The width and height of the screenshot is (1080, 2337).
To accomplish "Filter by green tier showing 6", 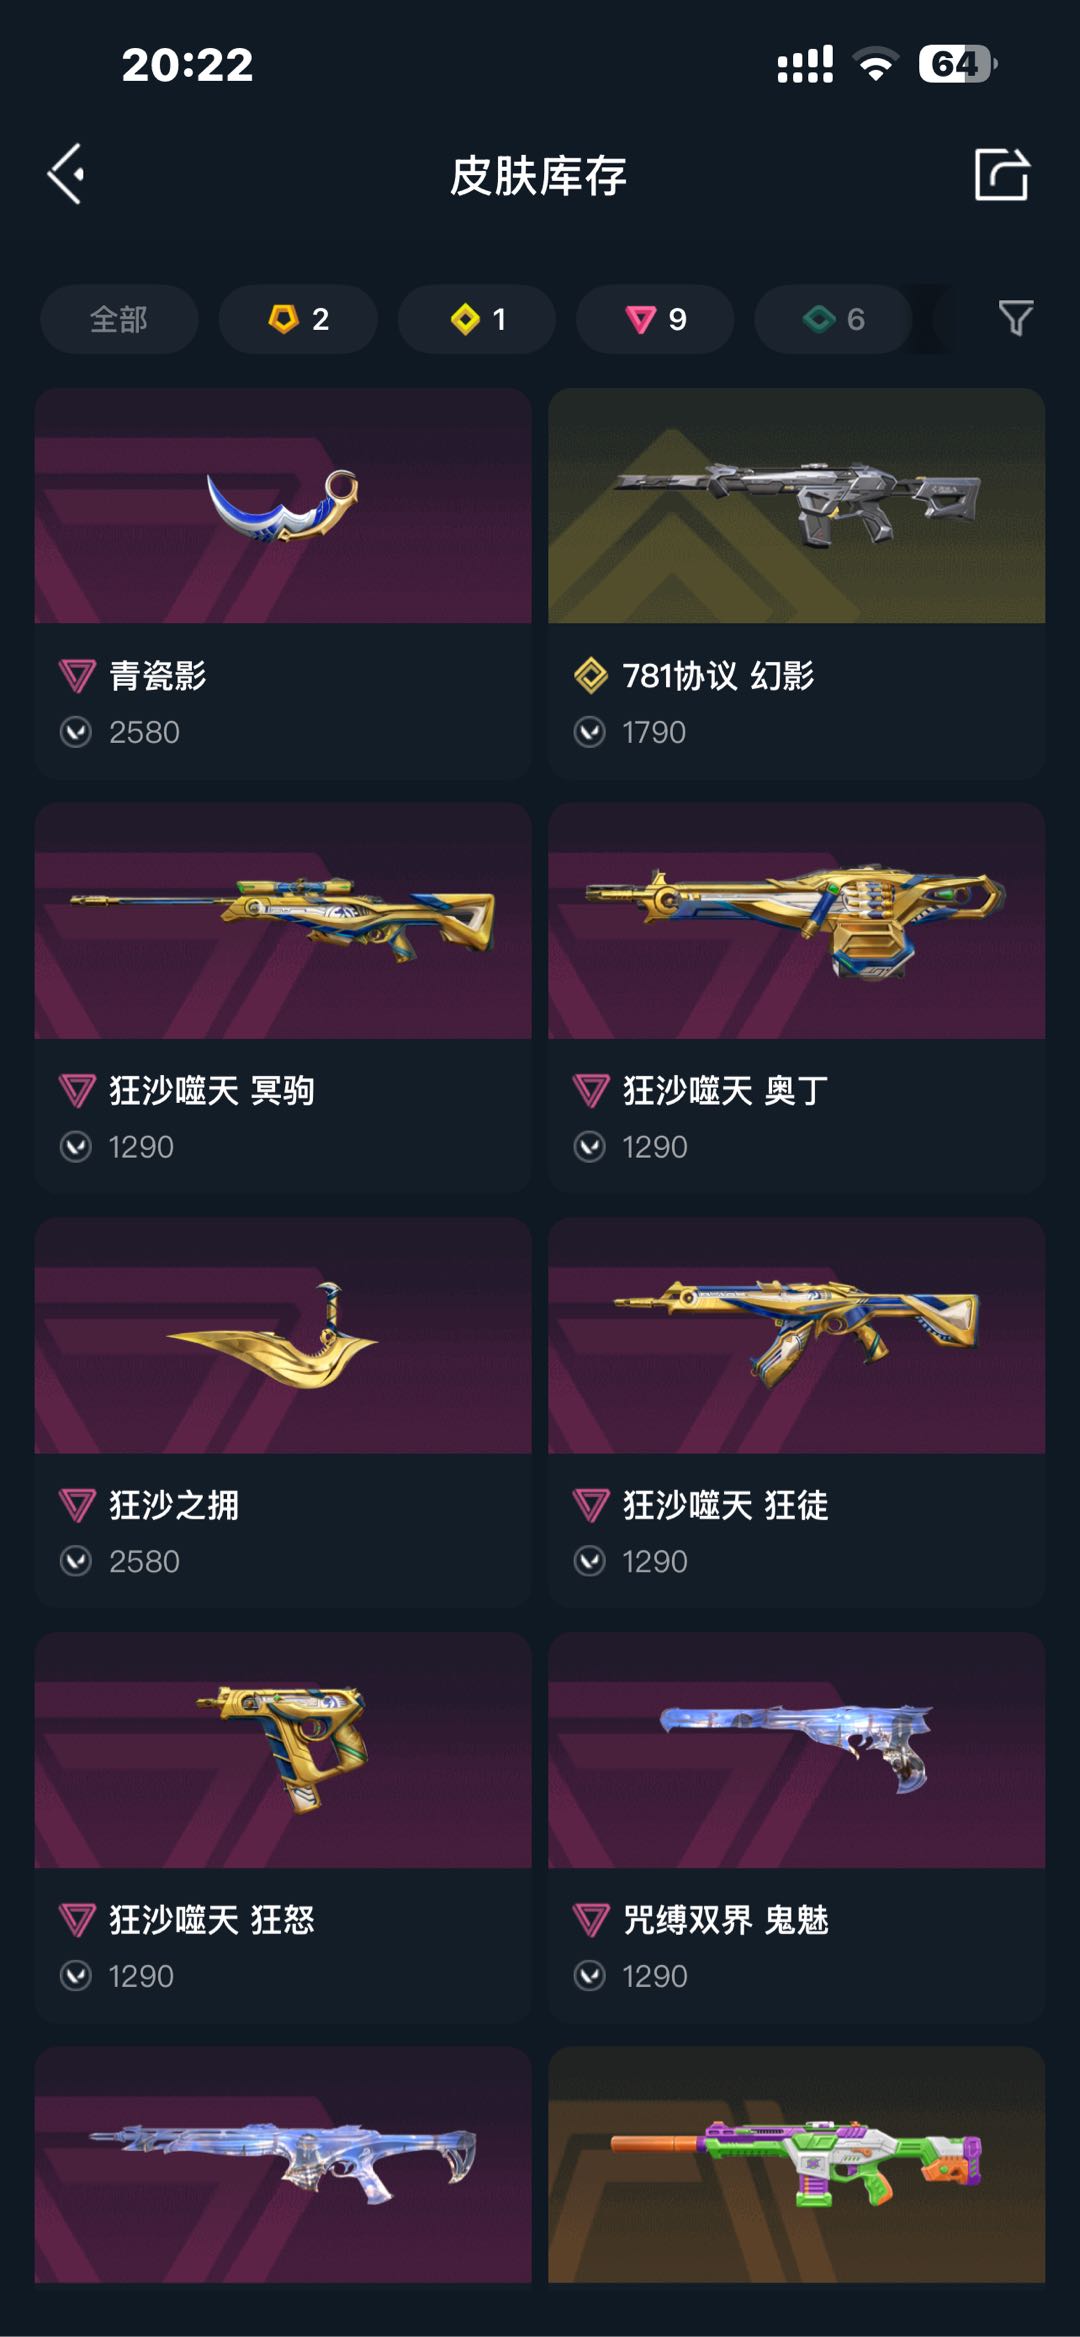I will pyautogui.click(x=833, y=319).
